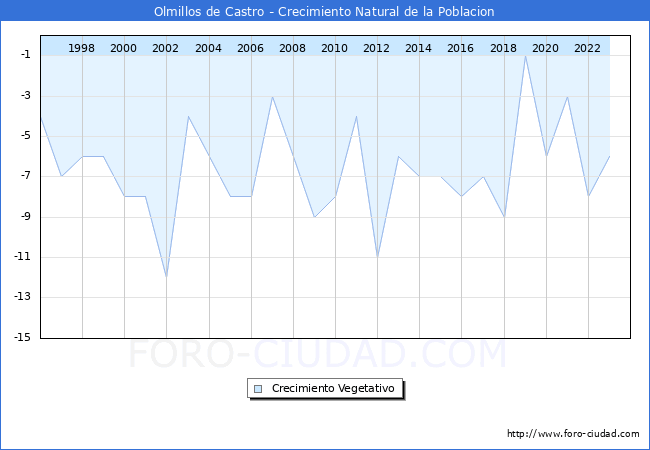Click the -9 y-axis value
Screen dimensions: 650x450
(x=25, y=216)
